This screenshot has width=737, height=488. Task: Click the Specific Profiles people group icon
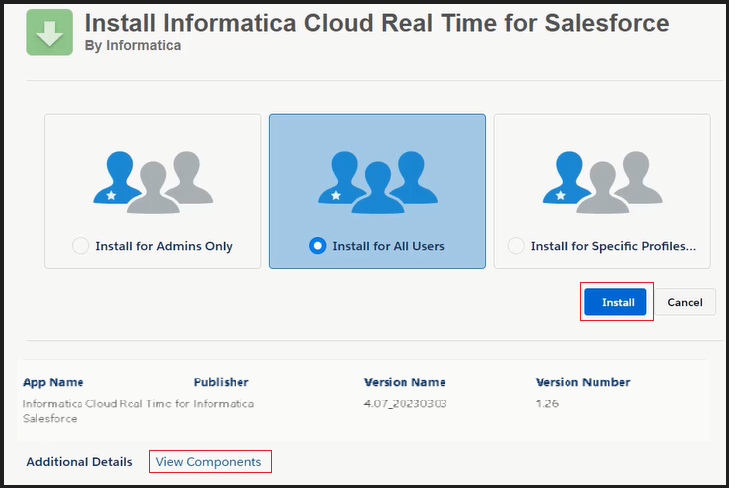pos(603,182)
